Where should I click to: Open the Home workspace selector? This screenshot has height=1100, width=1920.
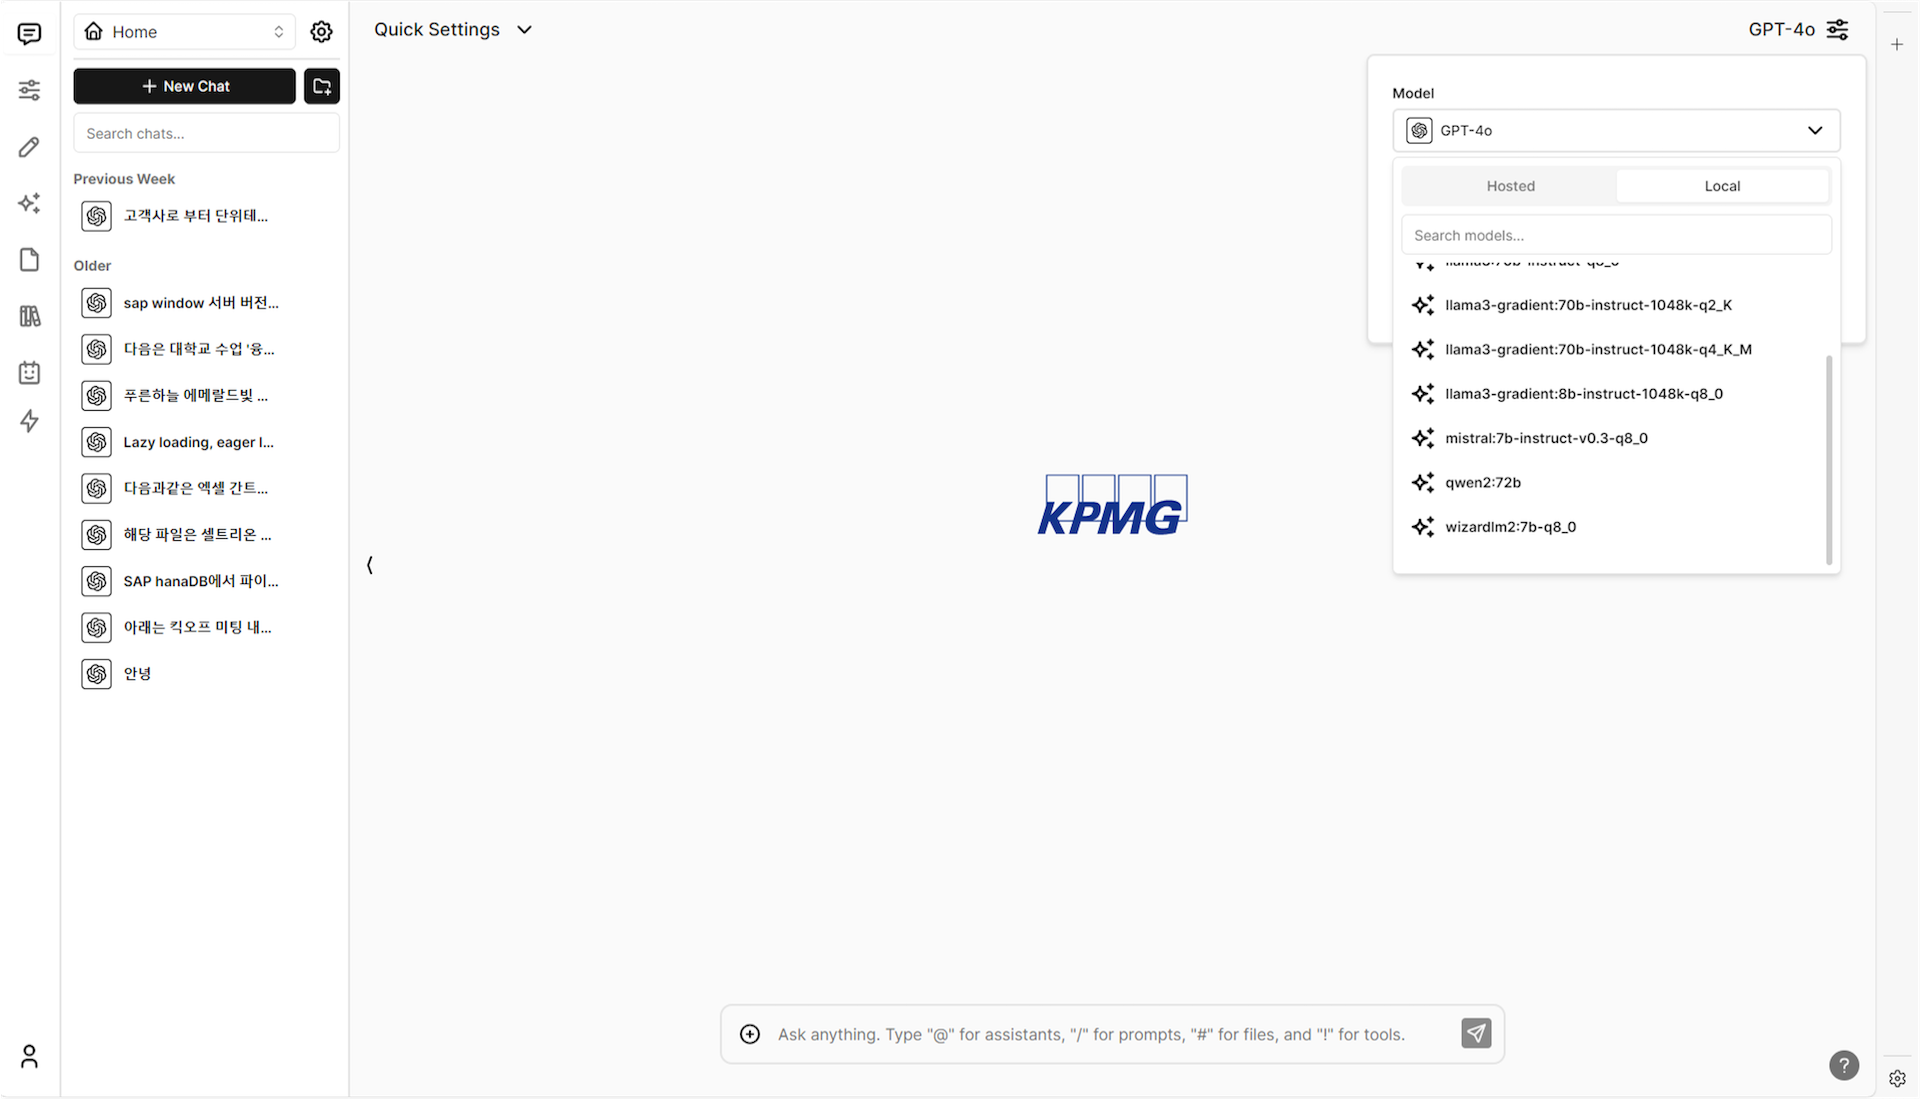[185, 32]
